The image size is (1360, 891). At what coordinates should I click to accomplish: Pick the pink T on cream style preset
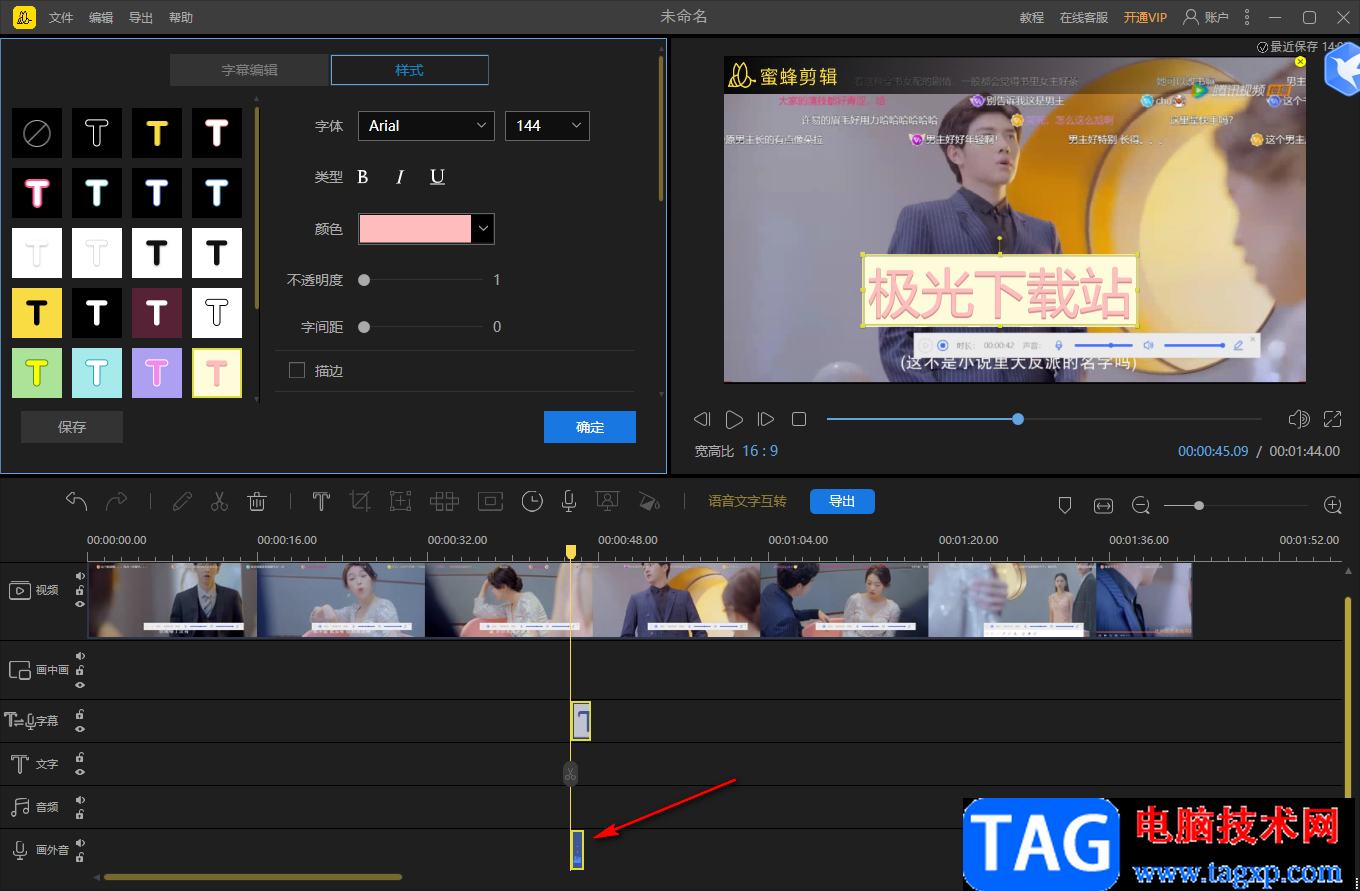(x=217, y=373)
